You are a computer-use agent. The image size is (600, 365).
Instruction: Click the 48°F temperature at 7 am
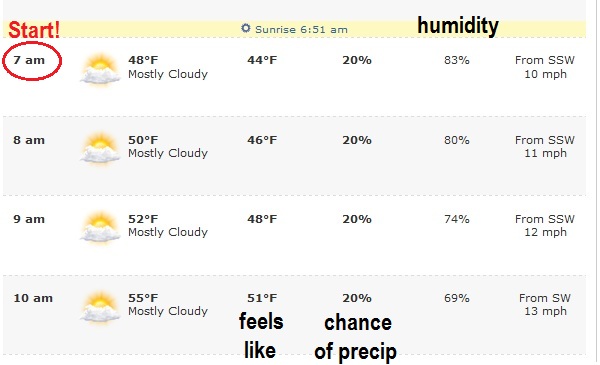coord(143,60)
